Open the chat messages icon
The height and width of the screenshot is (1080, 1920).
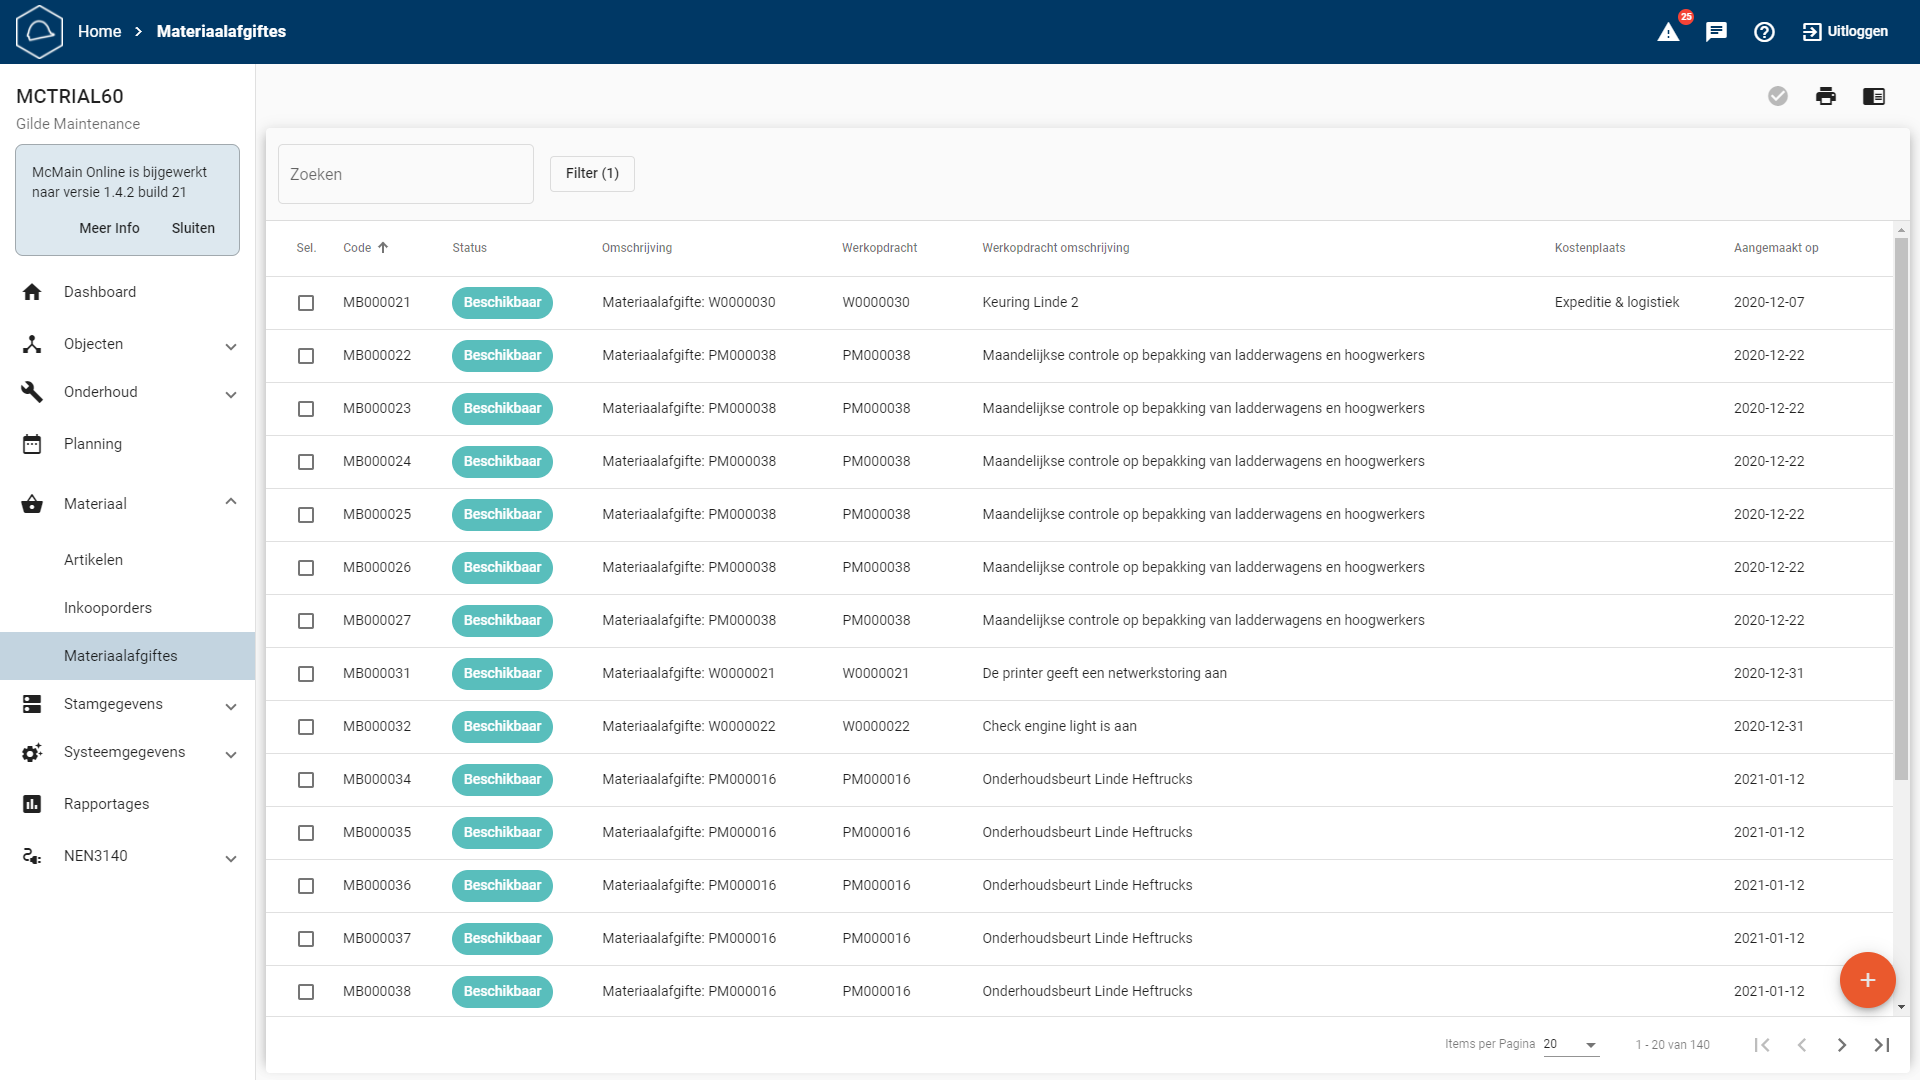coord(1716,32)
